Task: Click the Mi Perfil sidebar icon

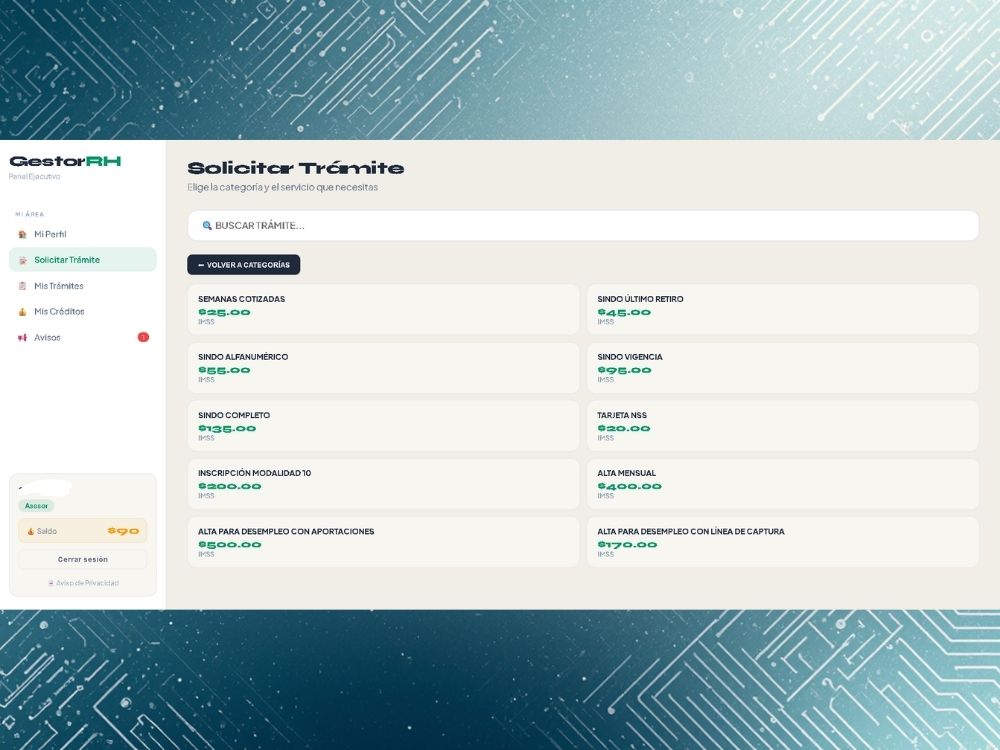Action: pos(22,235)
